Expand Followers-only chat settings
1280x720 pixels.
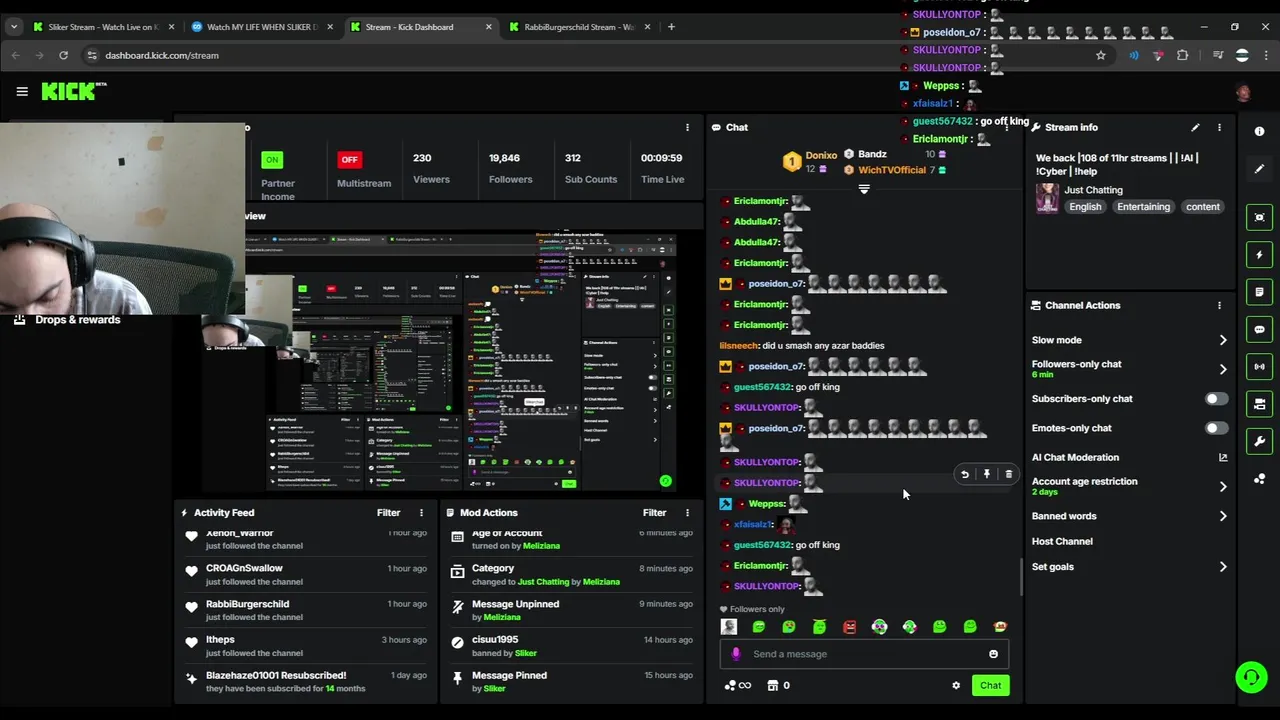(1222, 369)
